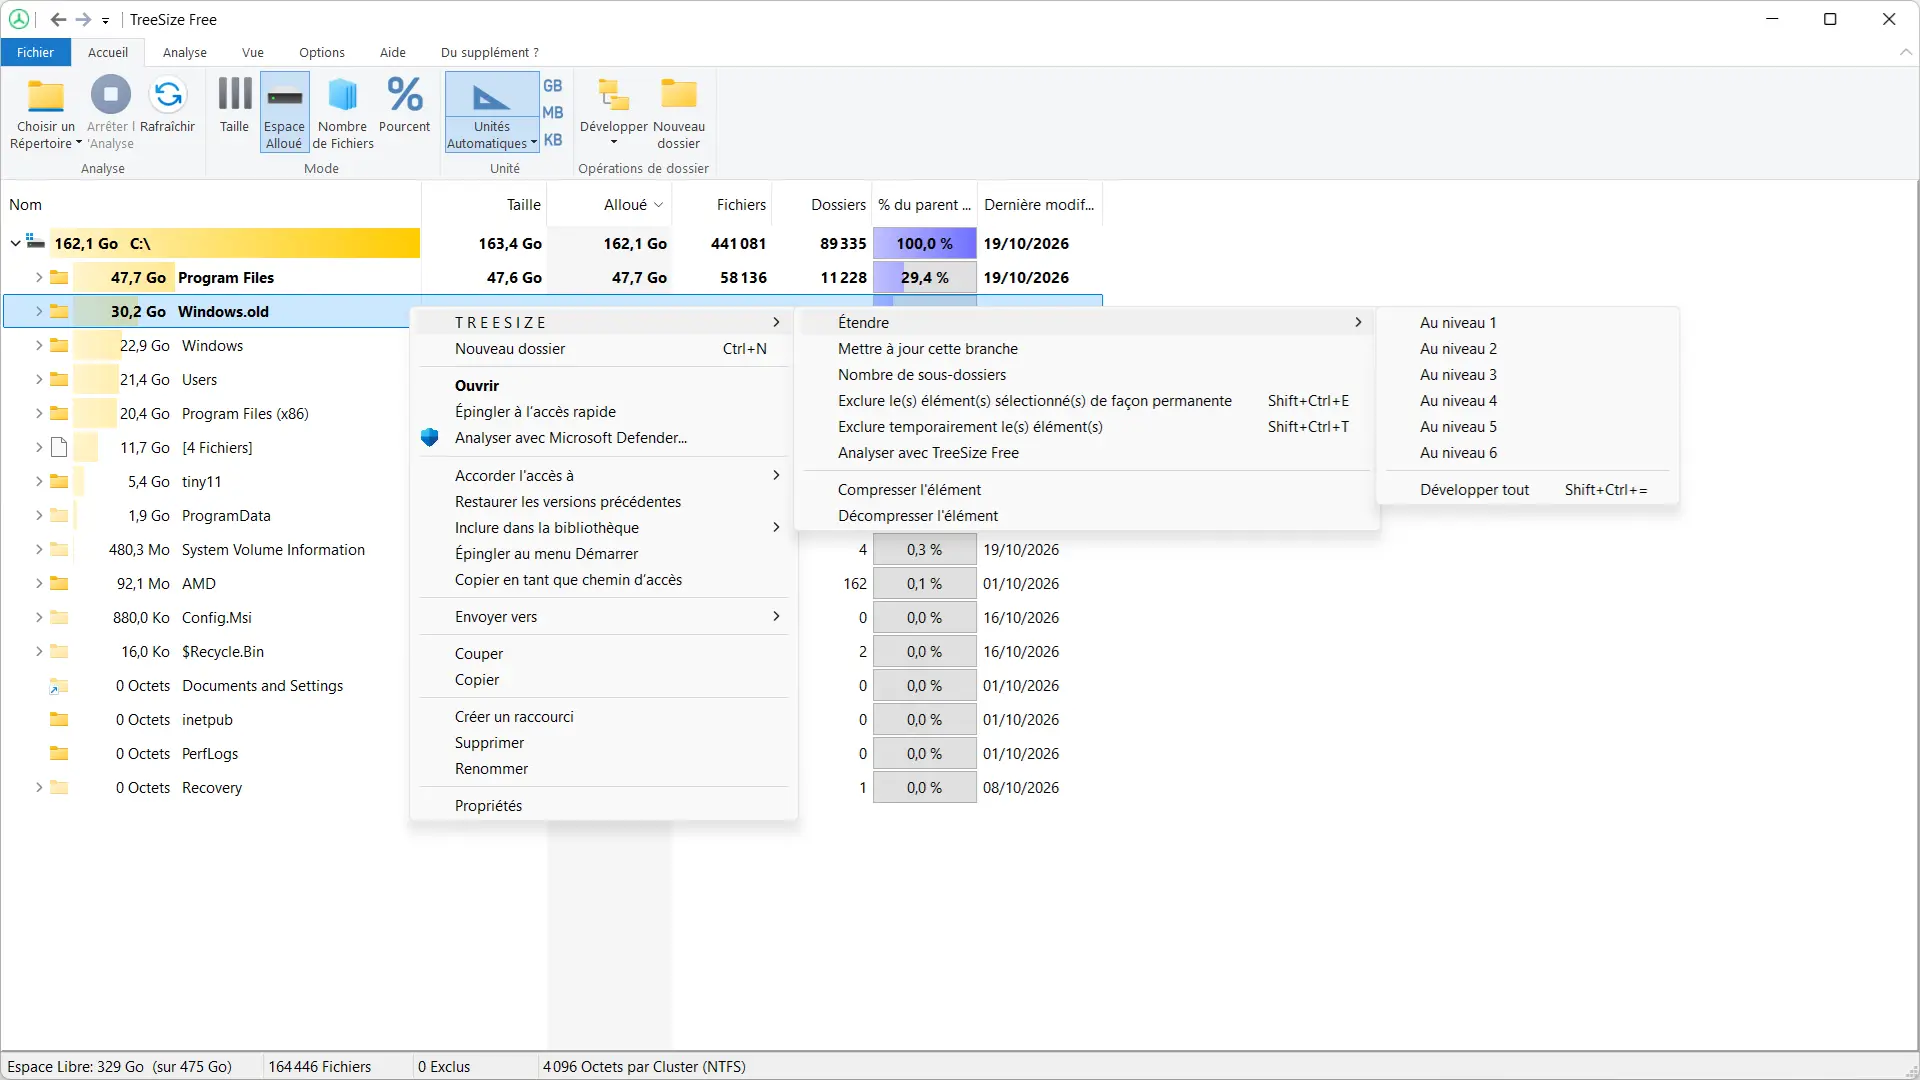
Task: Click Analyser avec Microsoft Defender shield icon
Action: (x=430, y=437)
